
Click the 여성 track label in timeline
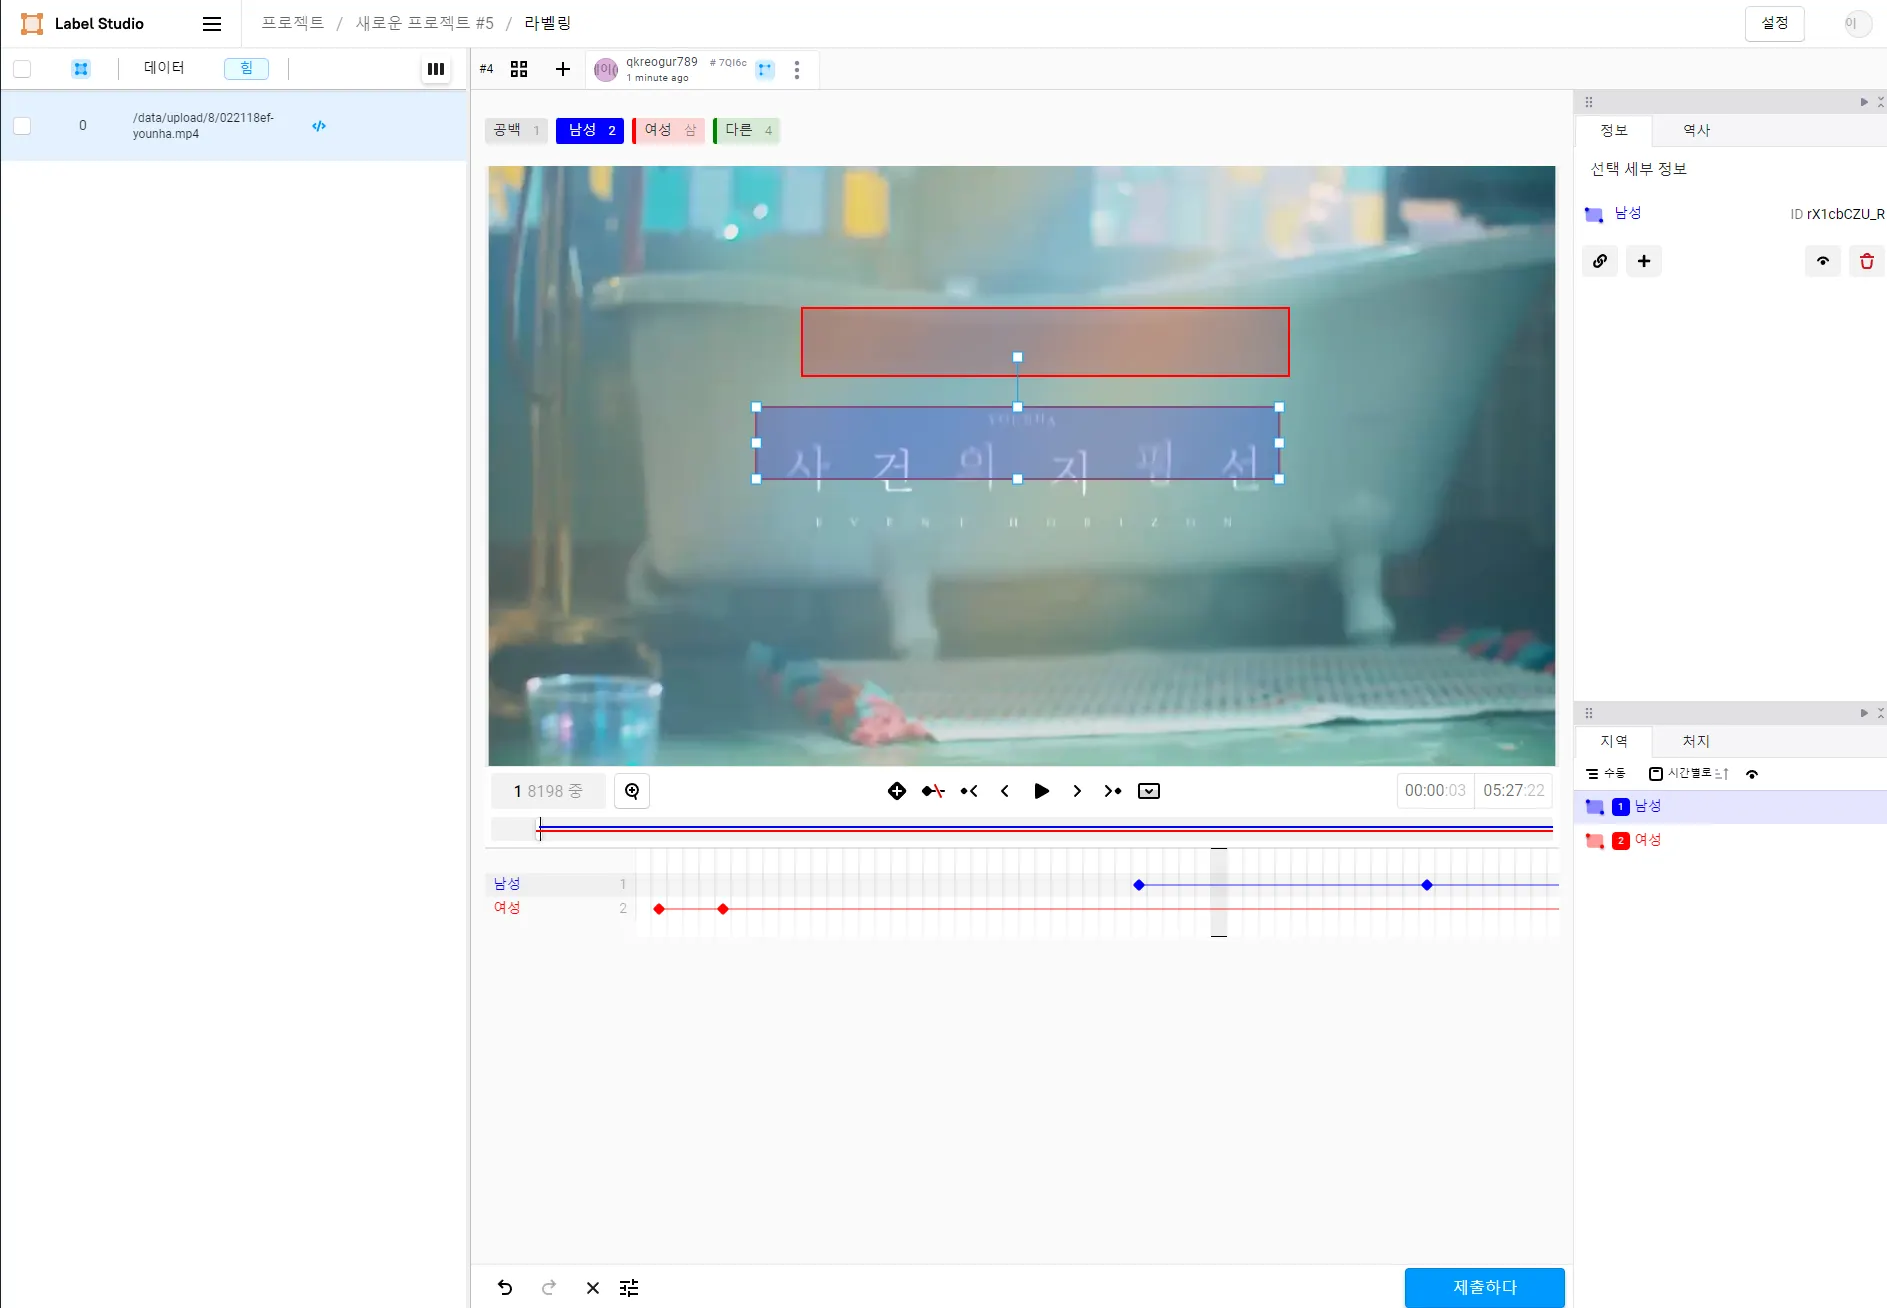click(507, 908)
